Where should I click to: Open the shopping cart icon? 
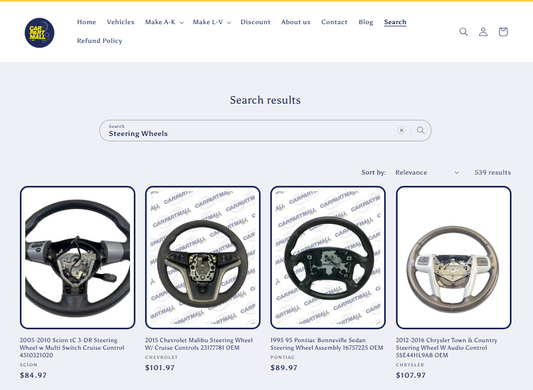(503, 32)
